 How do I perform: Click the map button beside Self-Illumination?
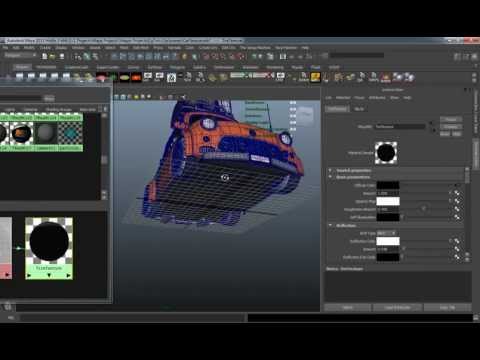[x=457, y=217]
